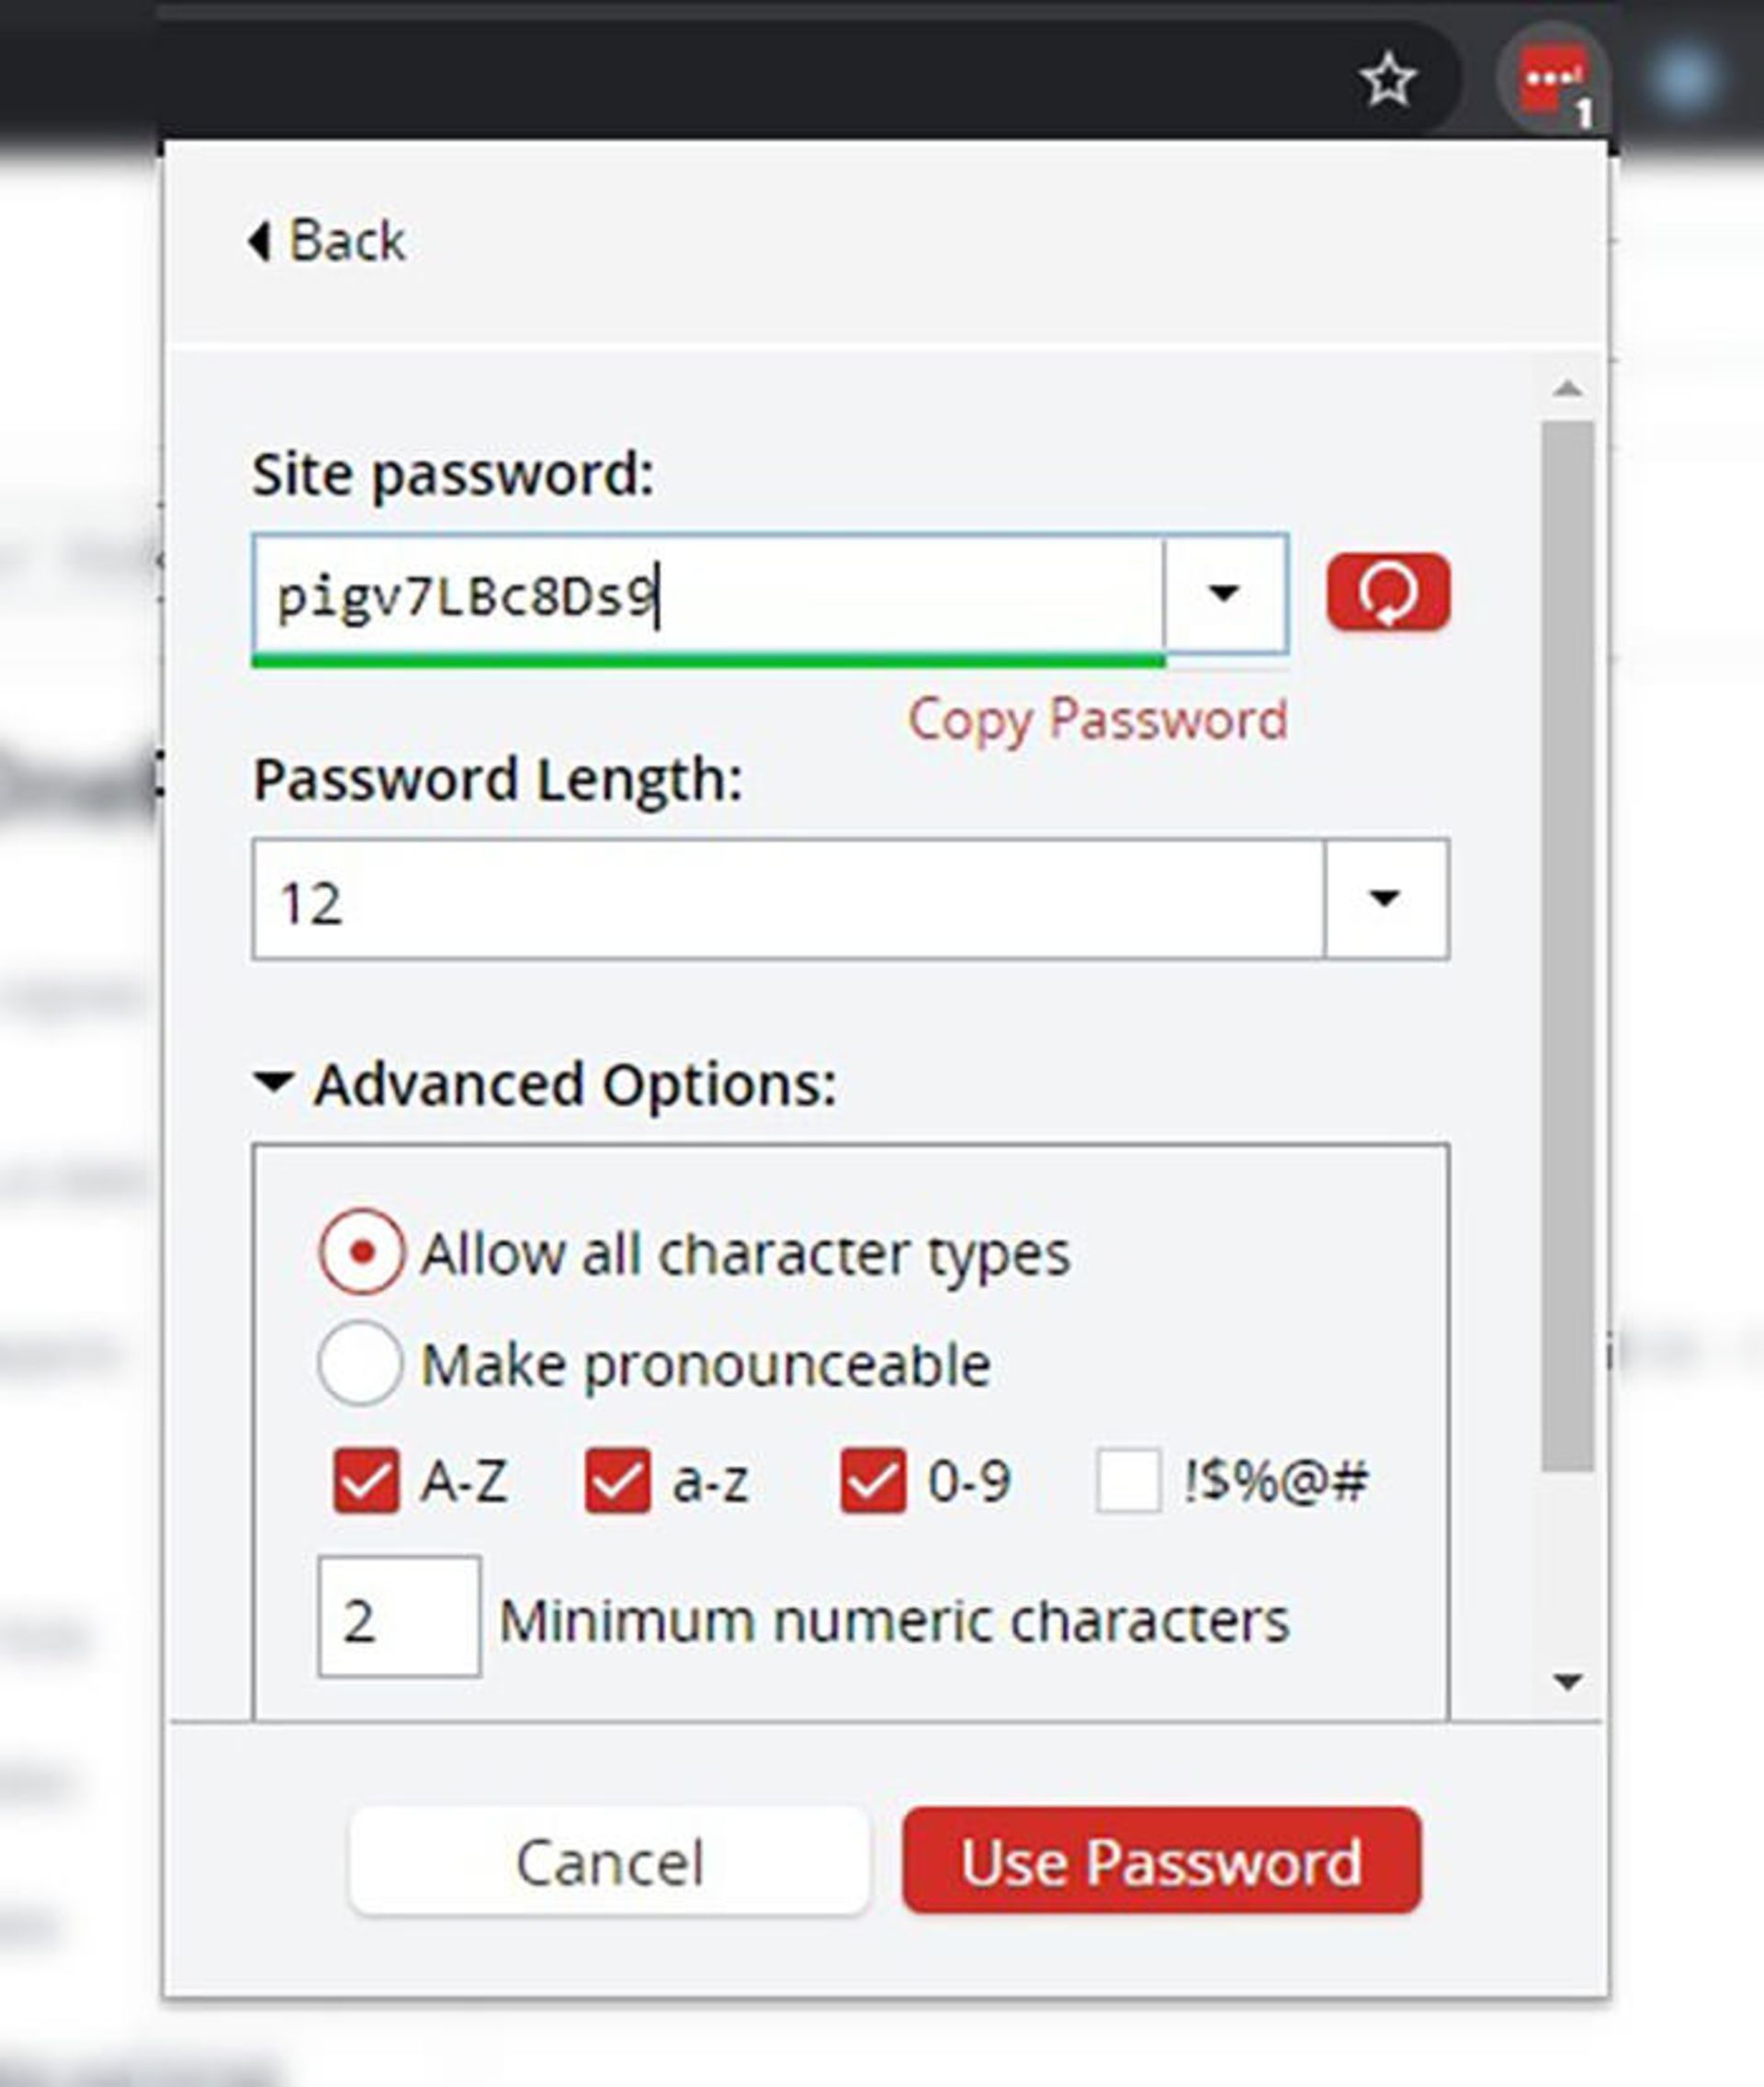The image size is (1764, 2087).
Task: Click the Minimum numeric characters field
Action: [398, 1617]
